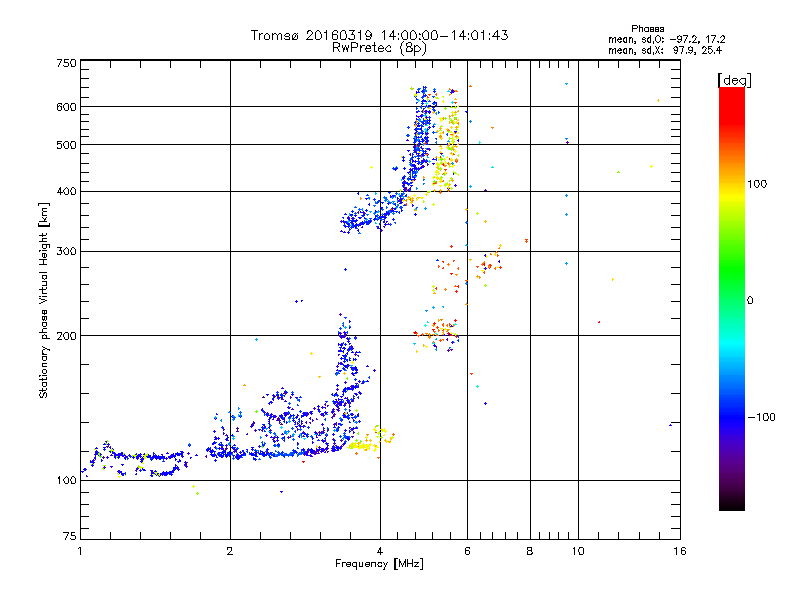
Task: Click the 'Frequency [MHz]' axis title
Action: [x=379, y=564]
